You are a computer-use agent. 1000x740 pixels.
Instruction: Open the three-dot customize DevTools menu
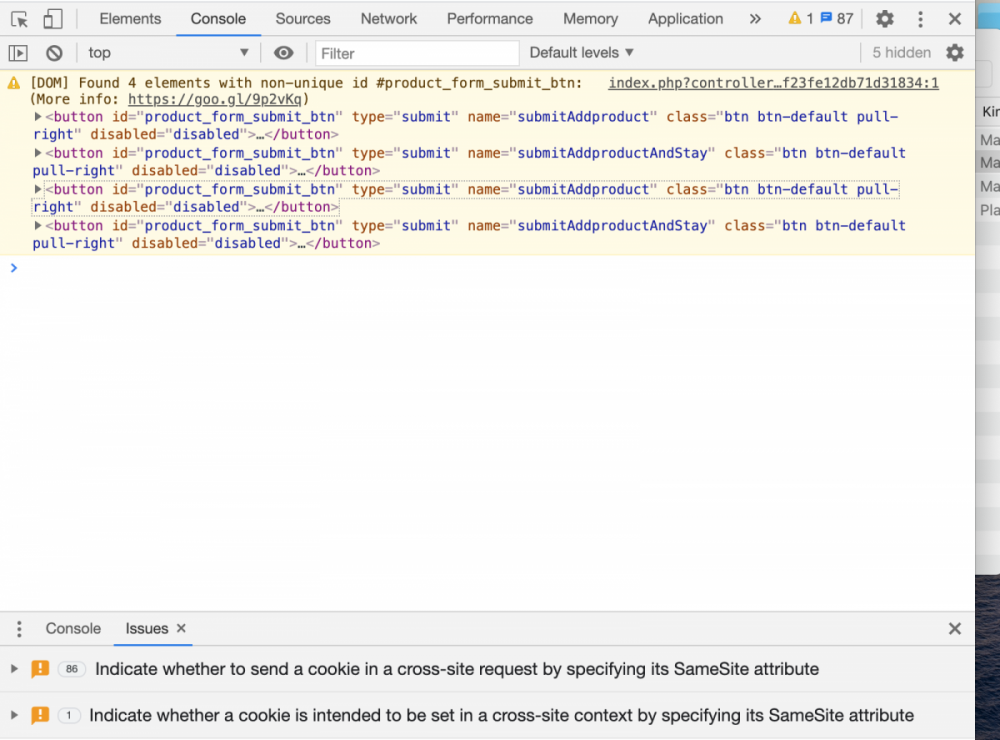click(921, 19)
